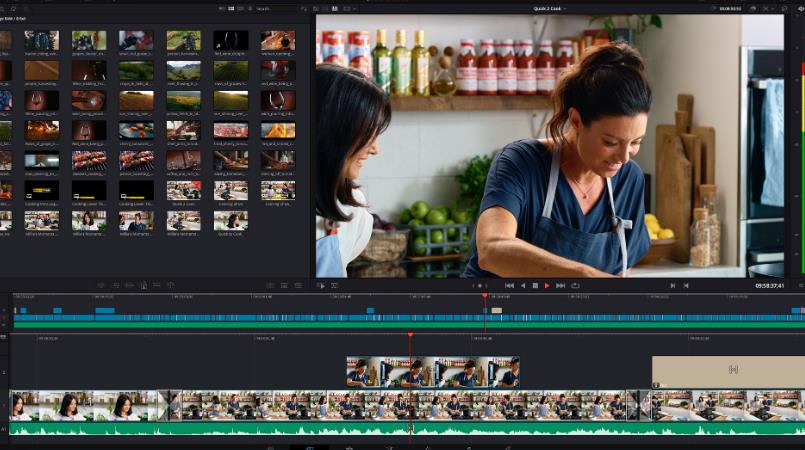Screen dimensions: 805x450
Task: Switch media pool to strip view
Action: coord(240,9)
